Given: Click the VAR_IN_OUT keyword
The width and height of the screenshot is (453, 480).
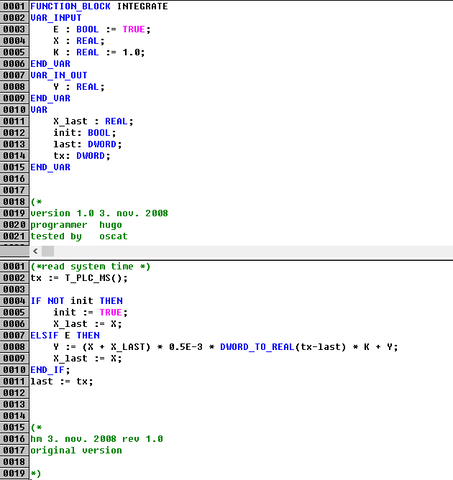Looking at the screenshot, I should [x=59, y=75].
